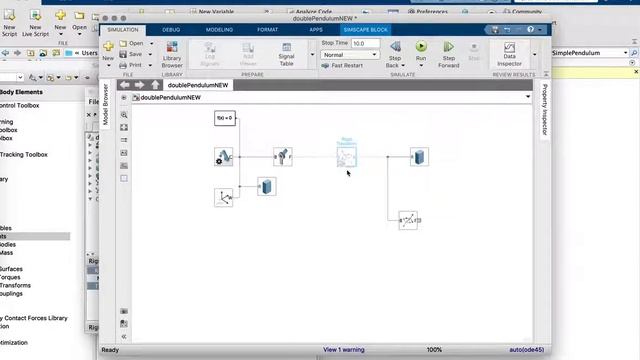Click the up to parent arrow
This screenshot has height=360, width=640.
tap(155, 85)
